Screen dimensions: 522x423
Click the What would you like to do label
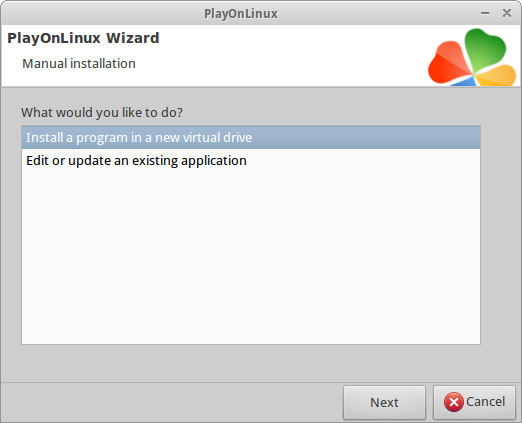(102, 113)
